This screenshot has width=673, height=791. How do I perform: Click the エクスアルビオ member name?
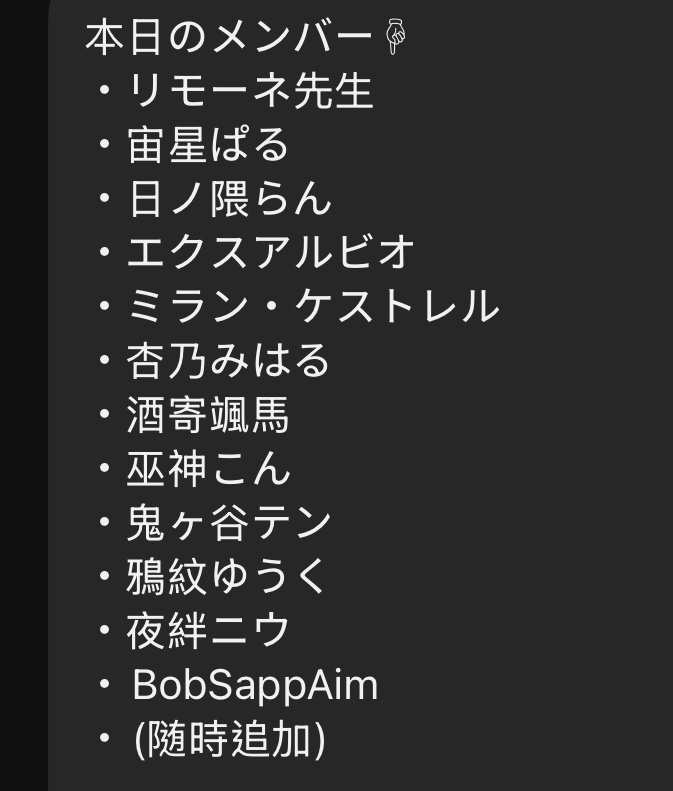click(271, 252)
